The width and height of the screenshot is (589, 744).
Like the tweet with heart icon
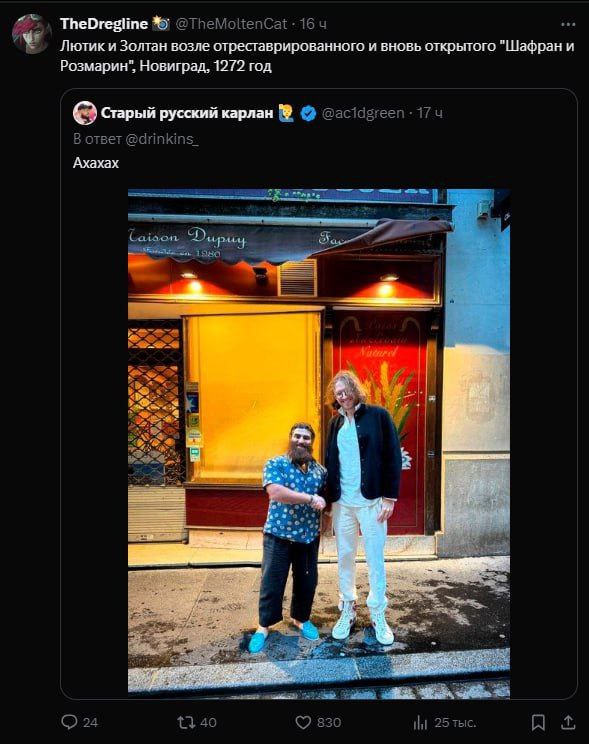point(303,722)
